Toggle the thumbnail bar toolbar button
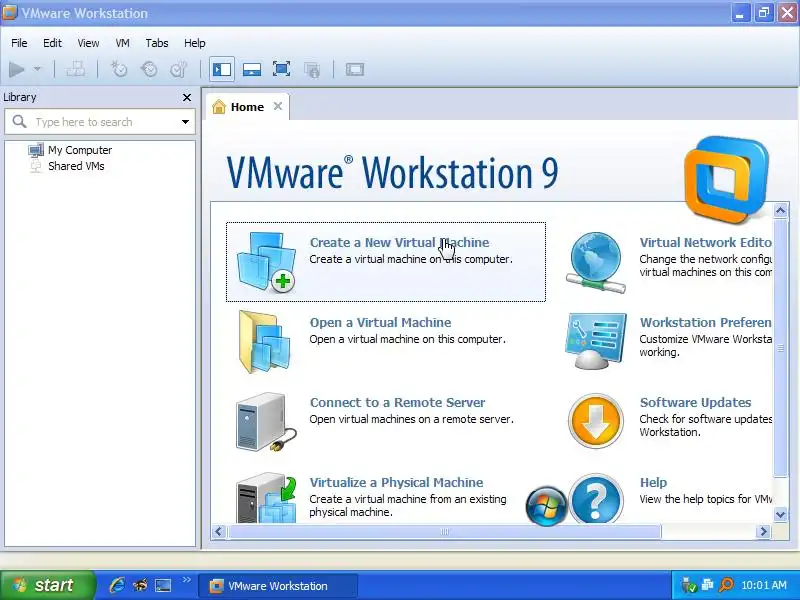The image size is (800, 600). [252, 69]
